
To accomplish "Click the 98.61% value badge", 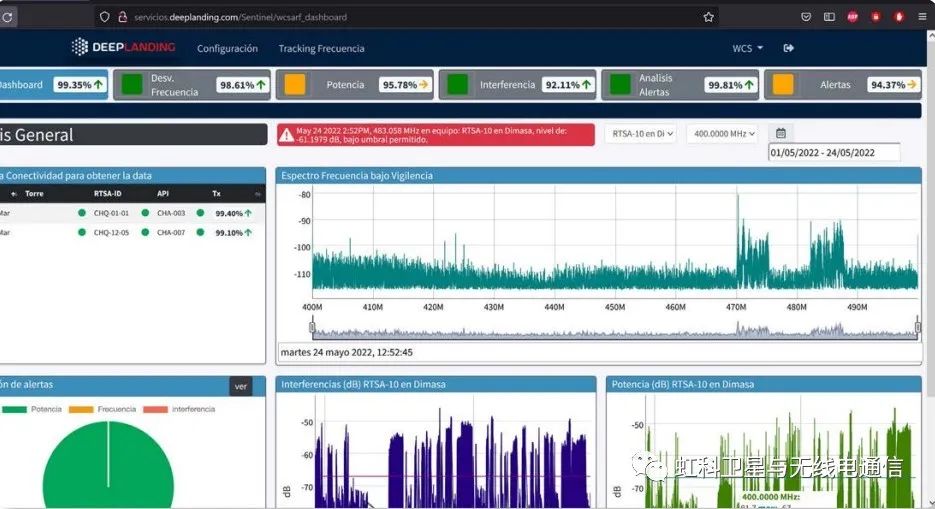I will coord(243,85).
